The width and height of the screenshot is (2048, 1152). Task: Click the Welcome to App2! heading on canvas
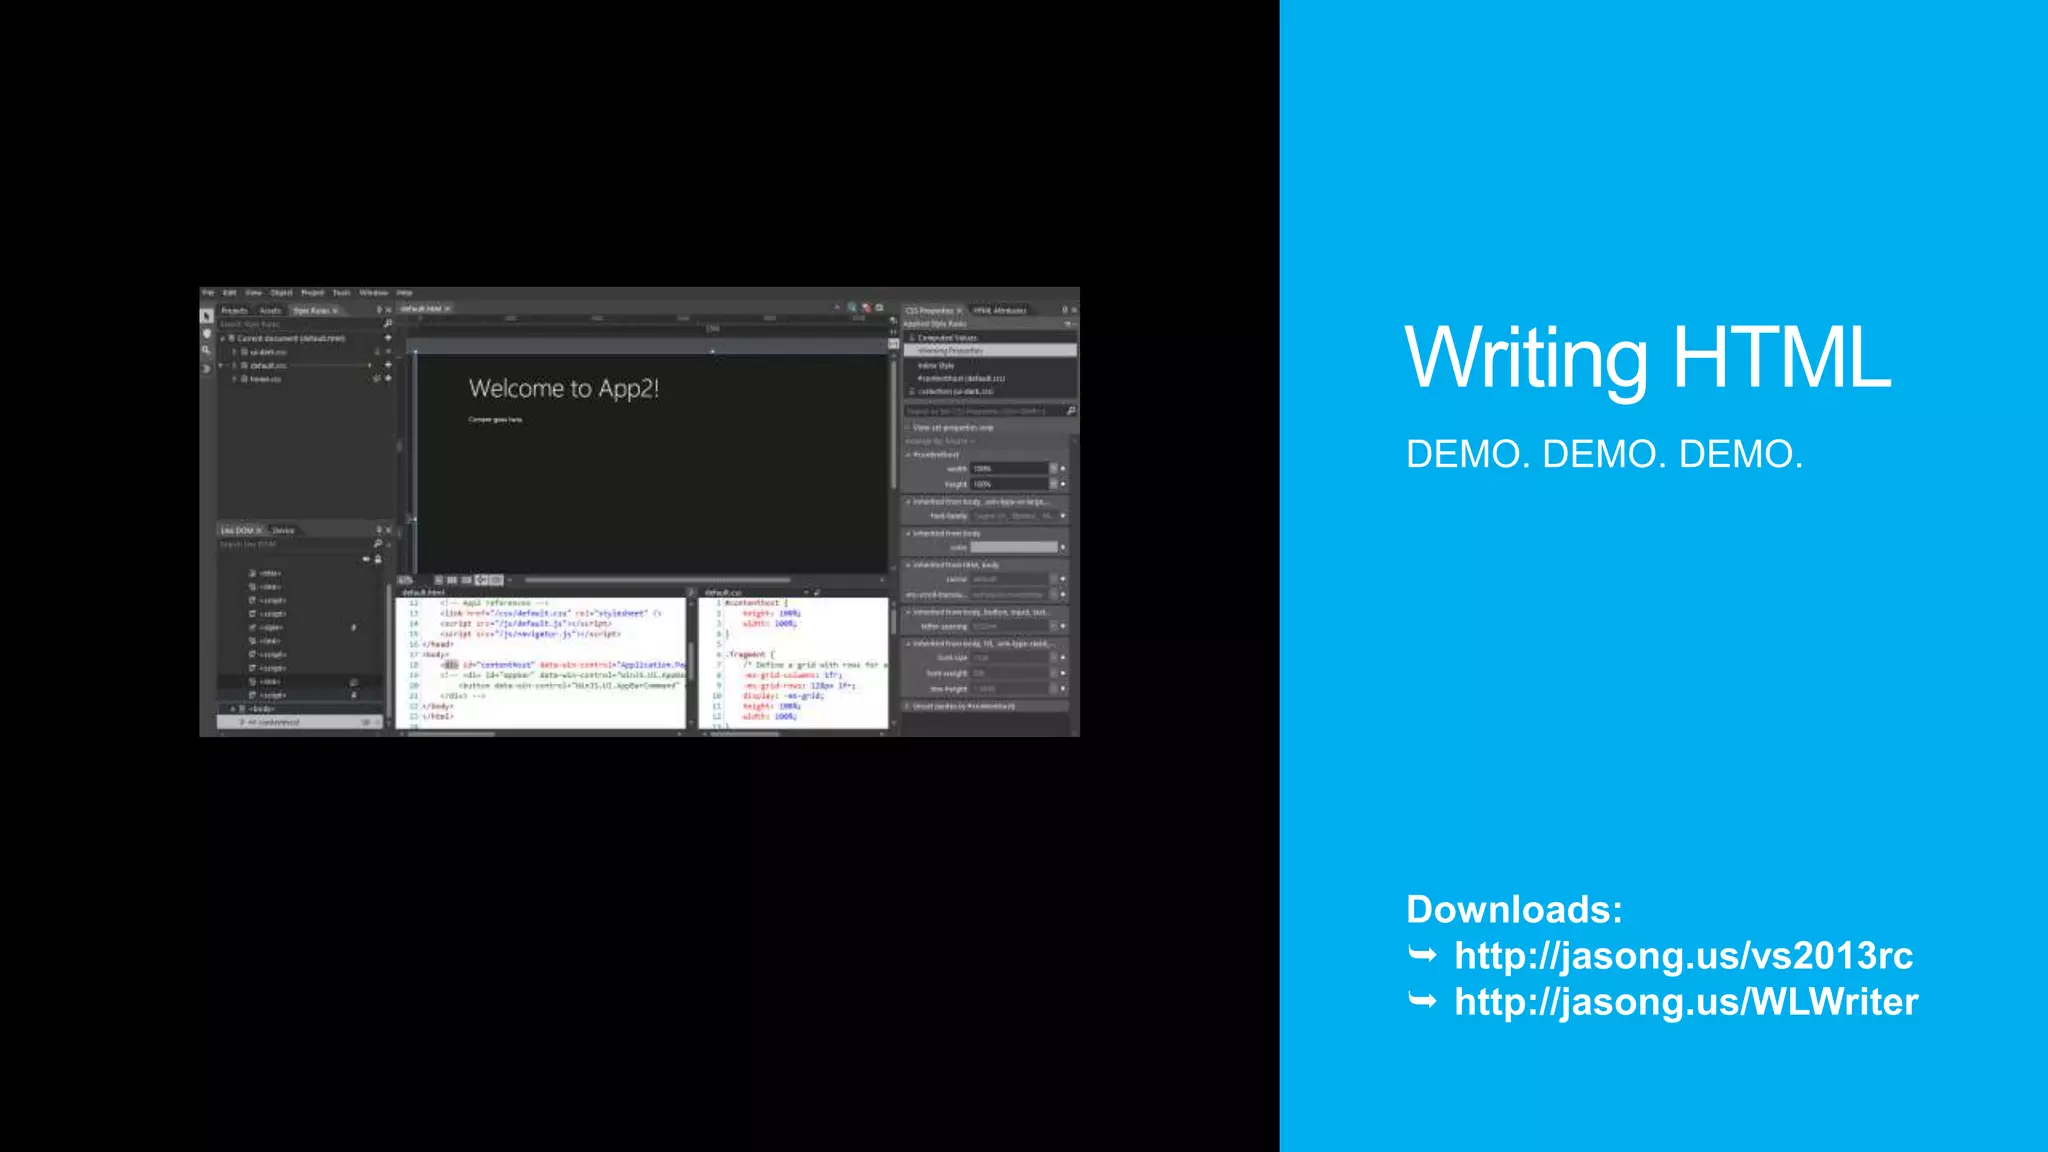tap(564, 388)
